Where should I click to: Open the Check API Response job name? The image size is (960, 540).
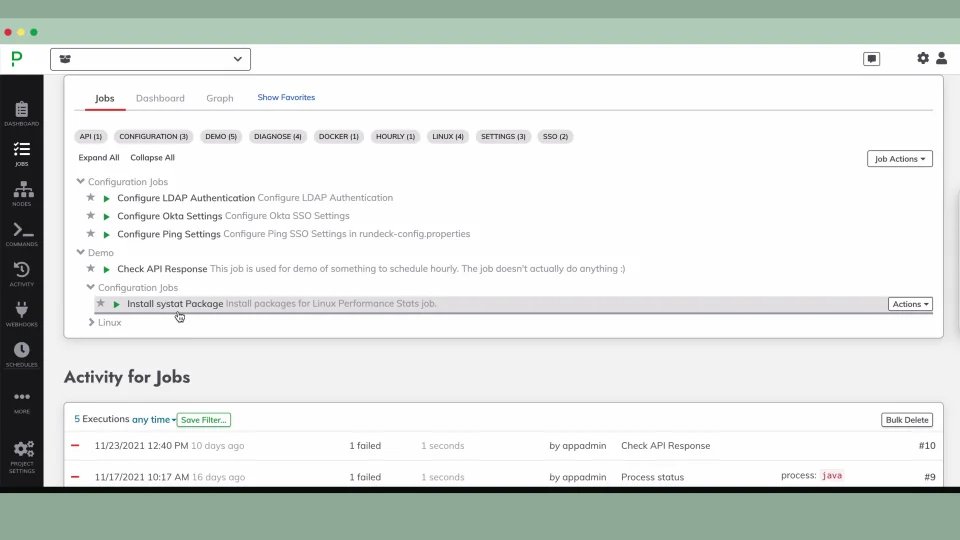click(162, 269)
